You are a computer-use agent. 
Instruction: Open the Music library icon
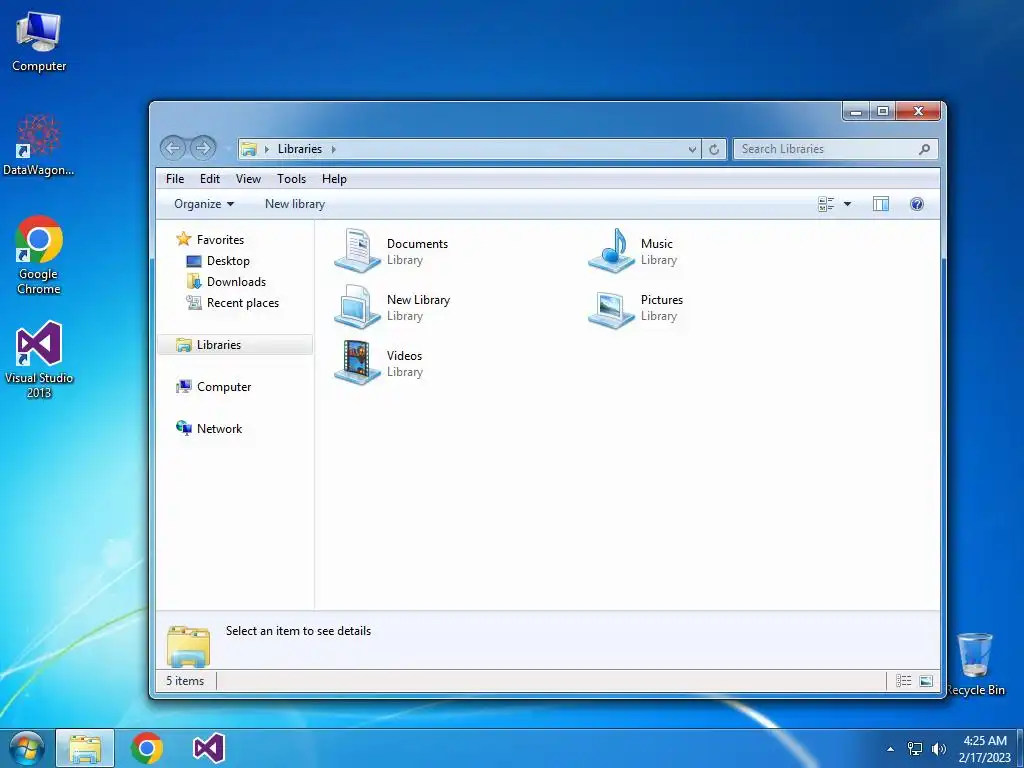pos(611,251)
